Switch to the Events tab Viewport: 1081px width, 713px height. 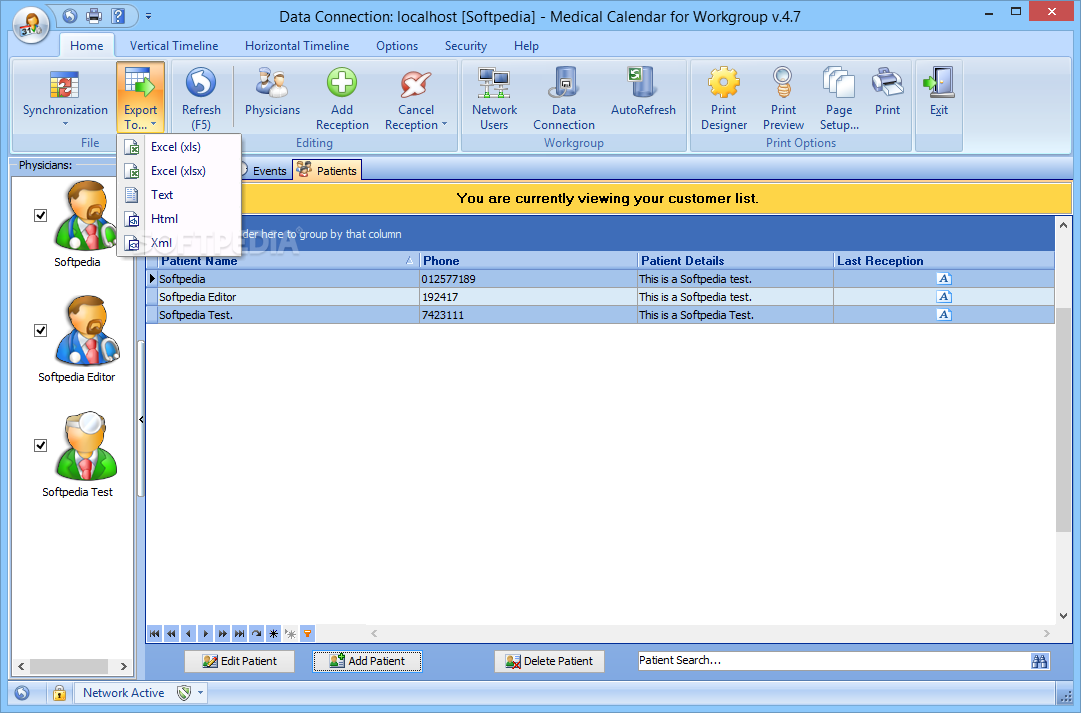tap(266, 170)
